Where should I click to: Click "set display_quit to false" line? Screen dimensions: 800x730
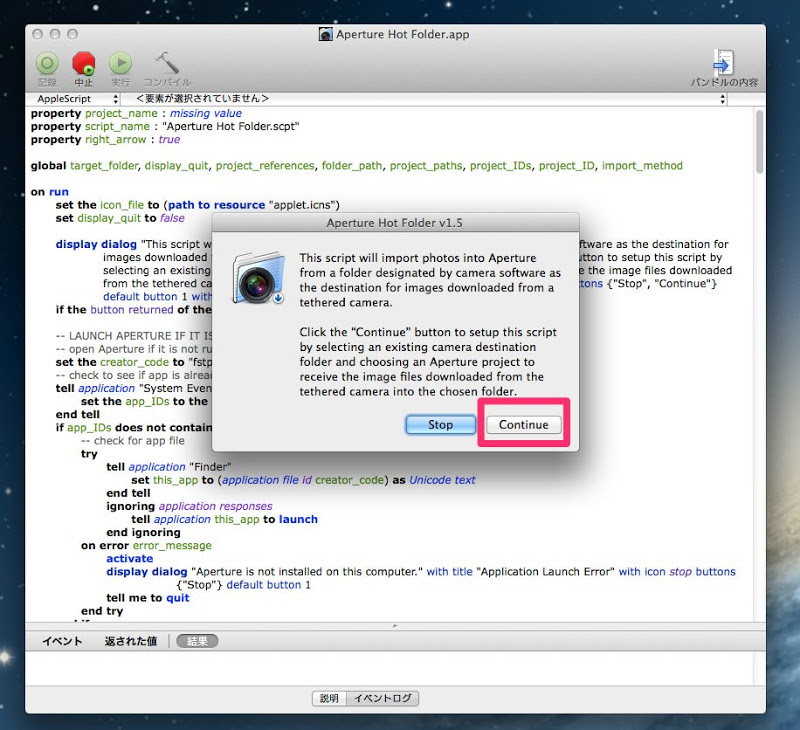click(x=120, y=218)
